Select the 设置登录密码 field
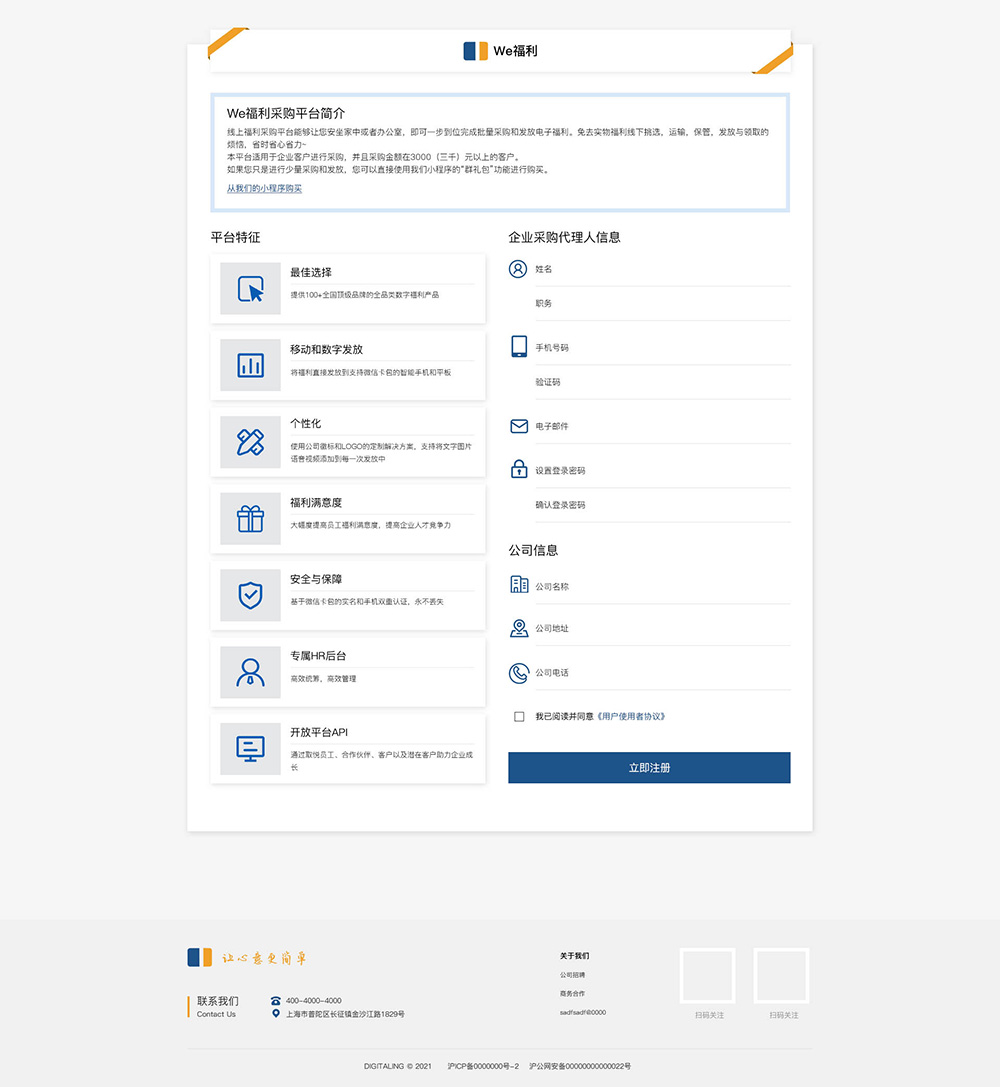The height and width of the screenshot is (1087, 1000). 660,470
